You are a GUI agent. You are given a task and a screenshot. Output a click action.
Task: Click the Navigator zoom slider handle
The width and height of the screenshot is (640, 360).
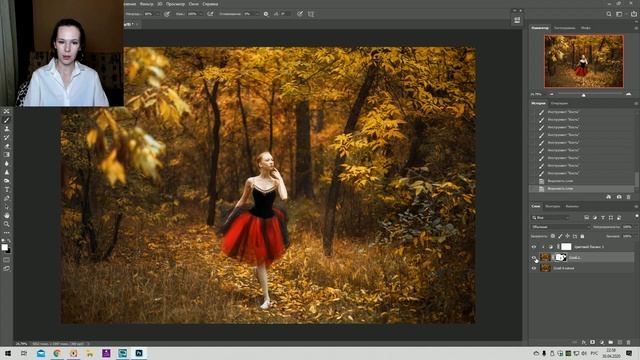[x=584, y=95]
